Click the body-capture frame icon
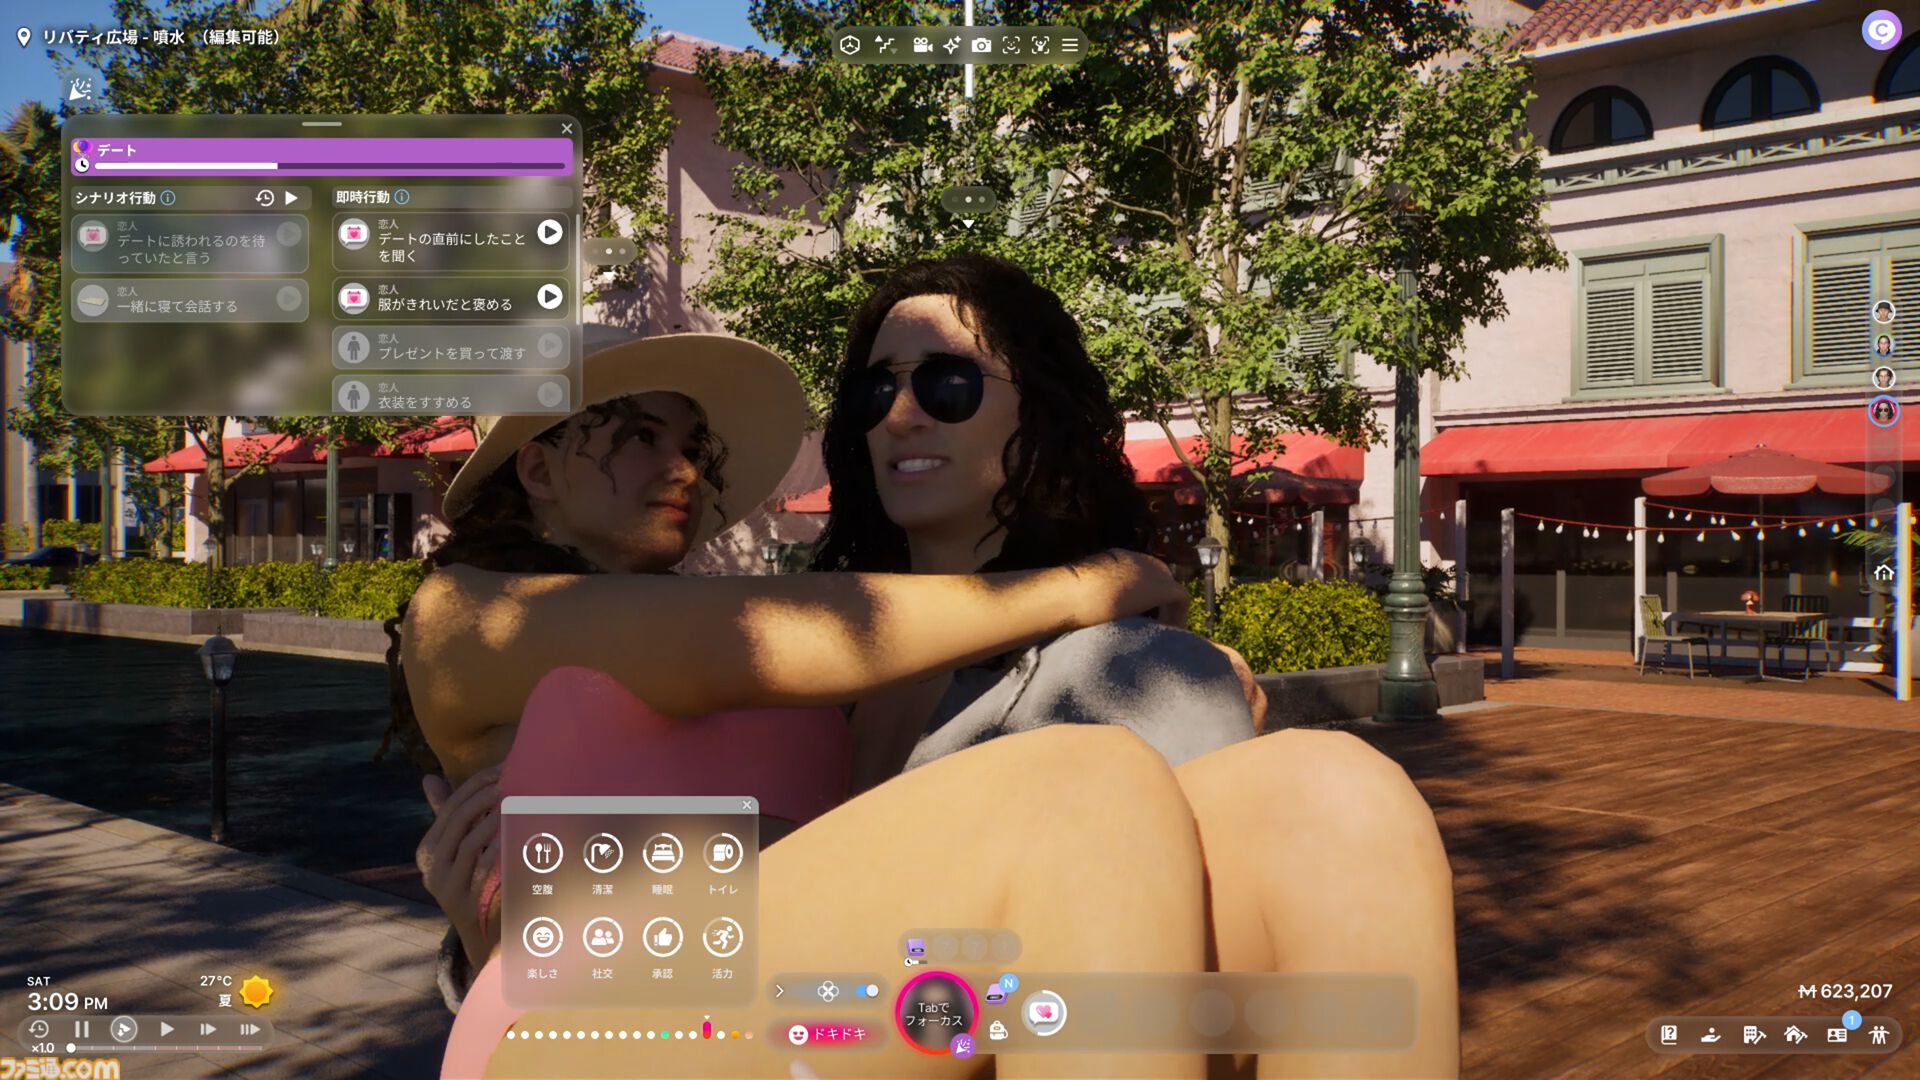 [1041, 45]
